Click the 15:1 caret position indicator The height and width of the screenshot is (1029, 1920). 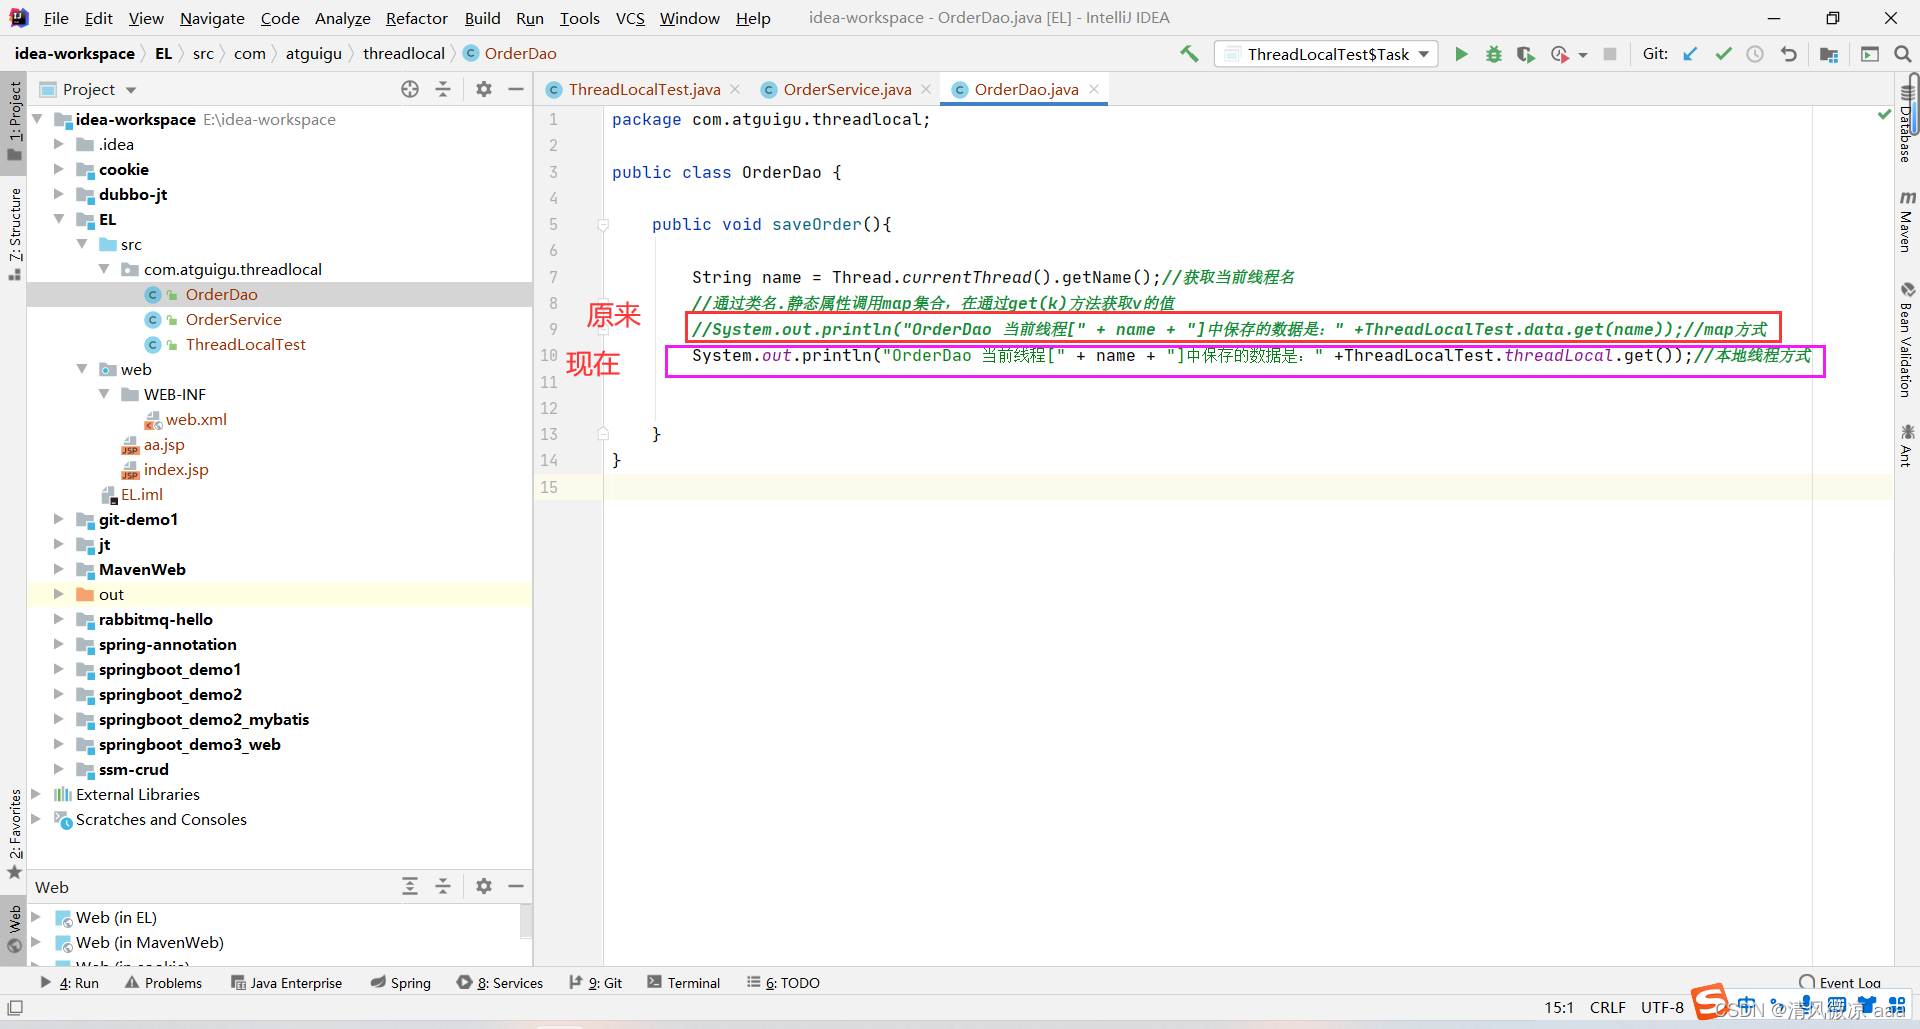[x=1559, y=1007]
